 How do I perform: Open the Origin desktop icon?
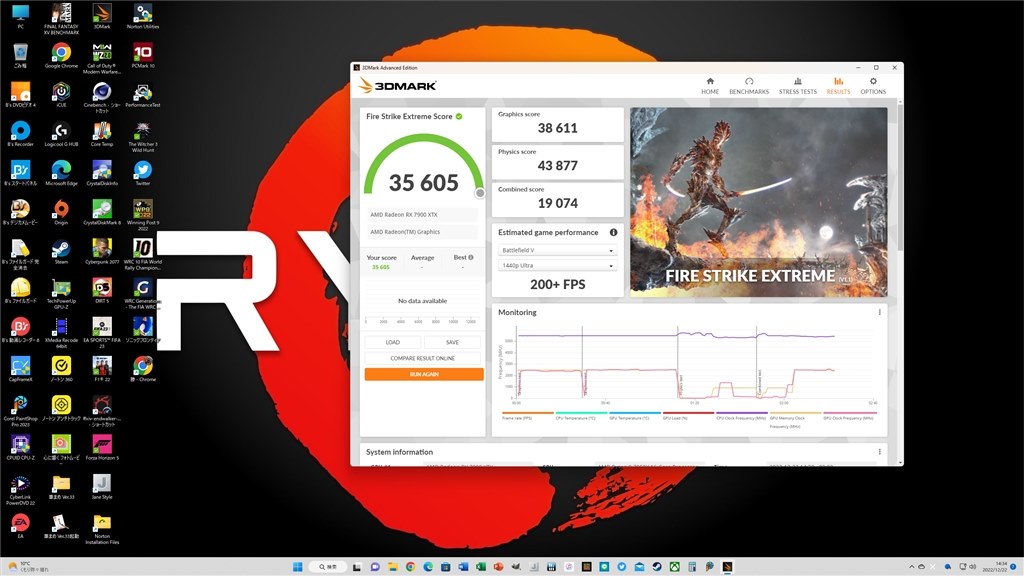click(61, 213)
